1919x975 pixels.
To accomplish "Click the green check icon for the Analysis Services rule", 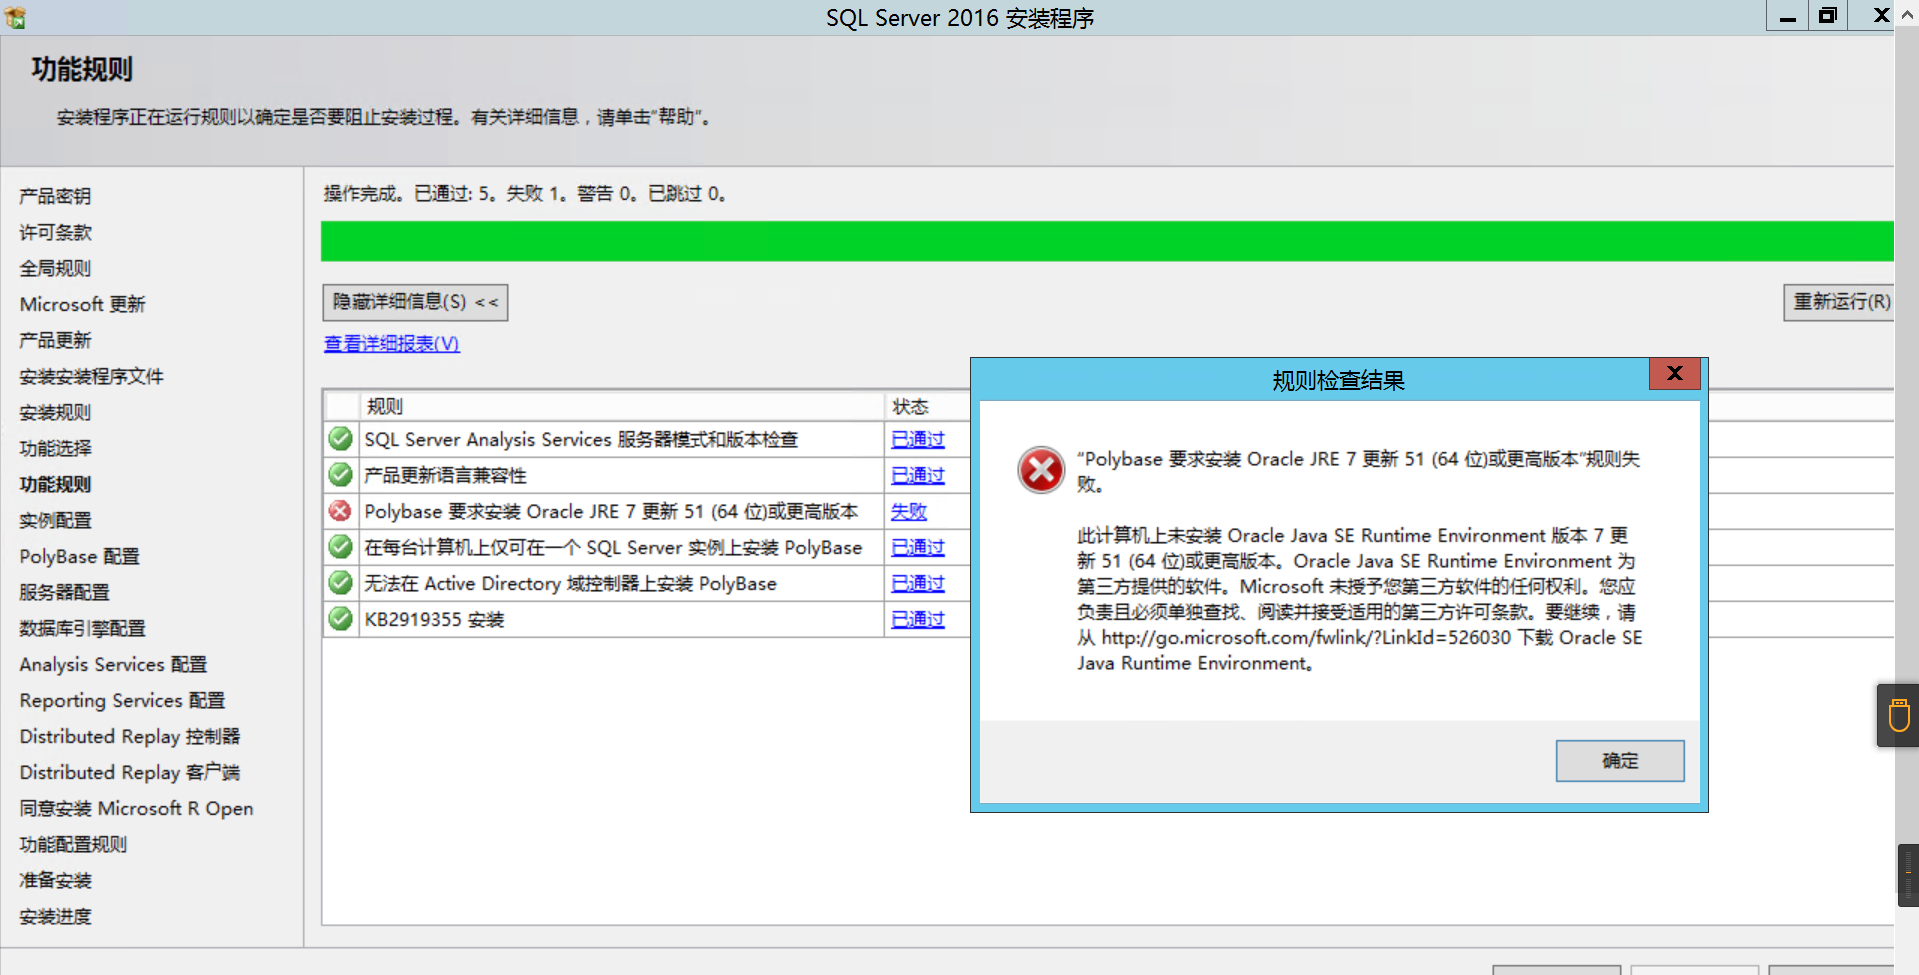I will click(x=340, y=439).
